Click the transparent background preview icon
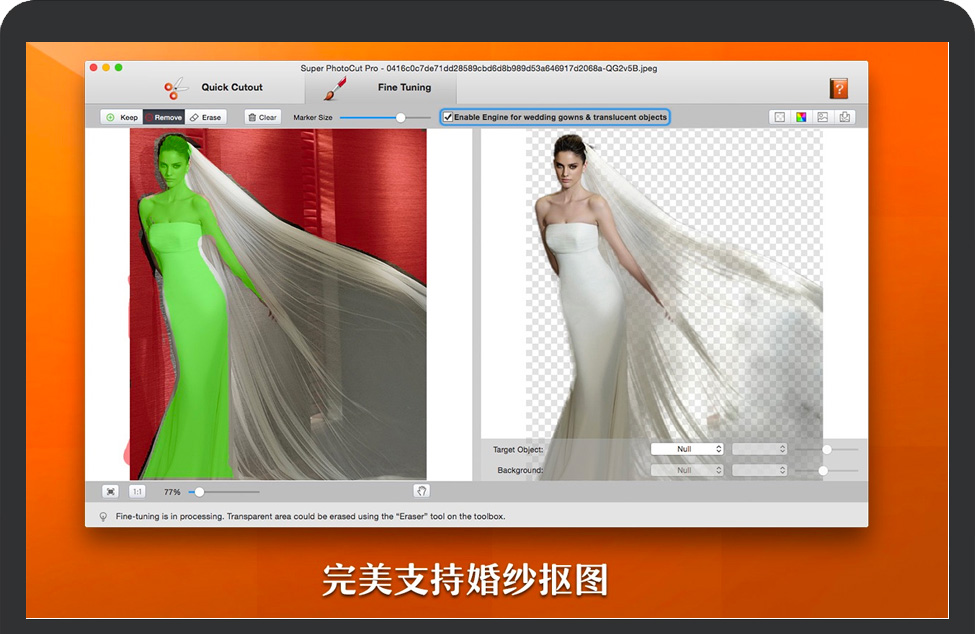975x634 pixels. coord(778,117)
